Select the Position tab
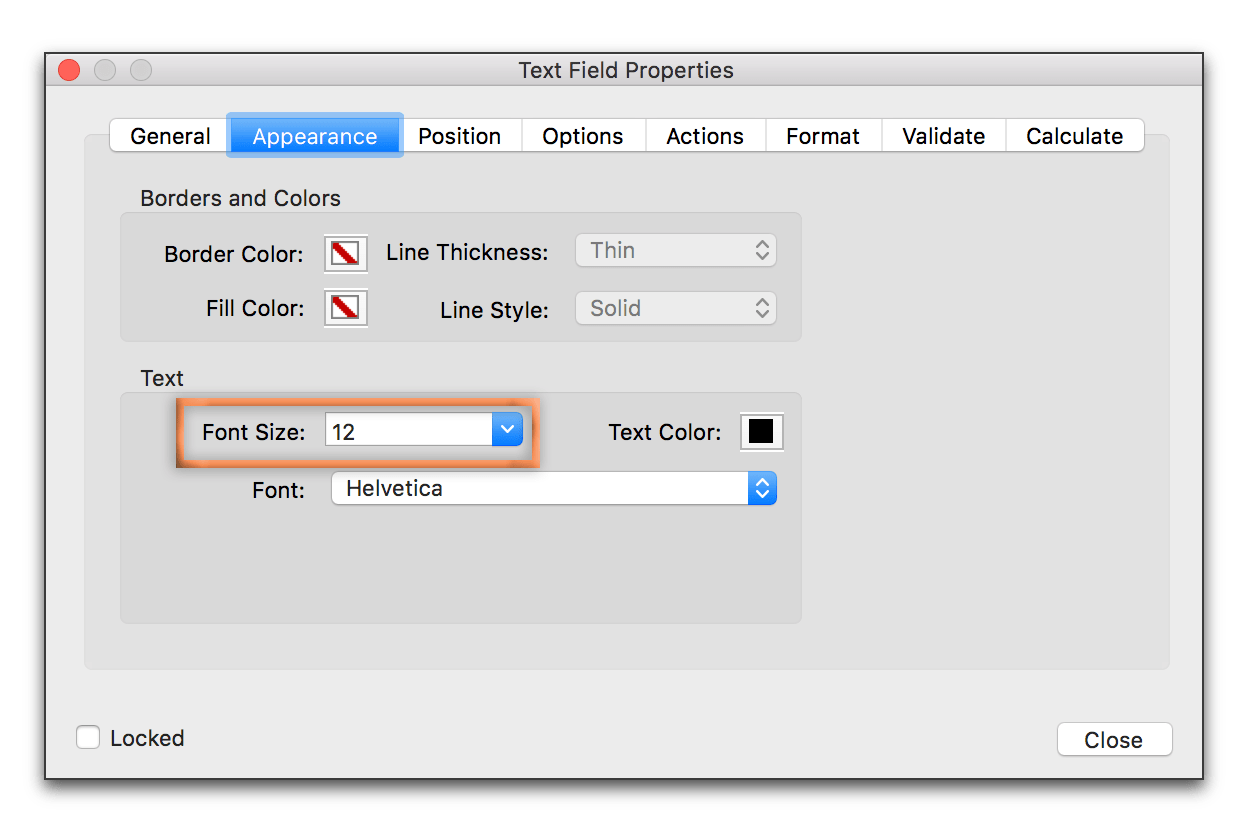This screenshot has height=832, width=1248. pyautogui.click(x=460, y=135)
